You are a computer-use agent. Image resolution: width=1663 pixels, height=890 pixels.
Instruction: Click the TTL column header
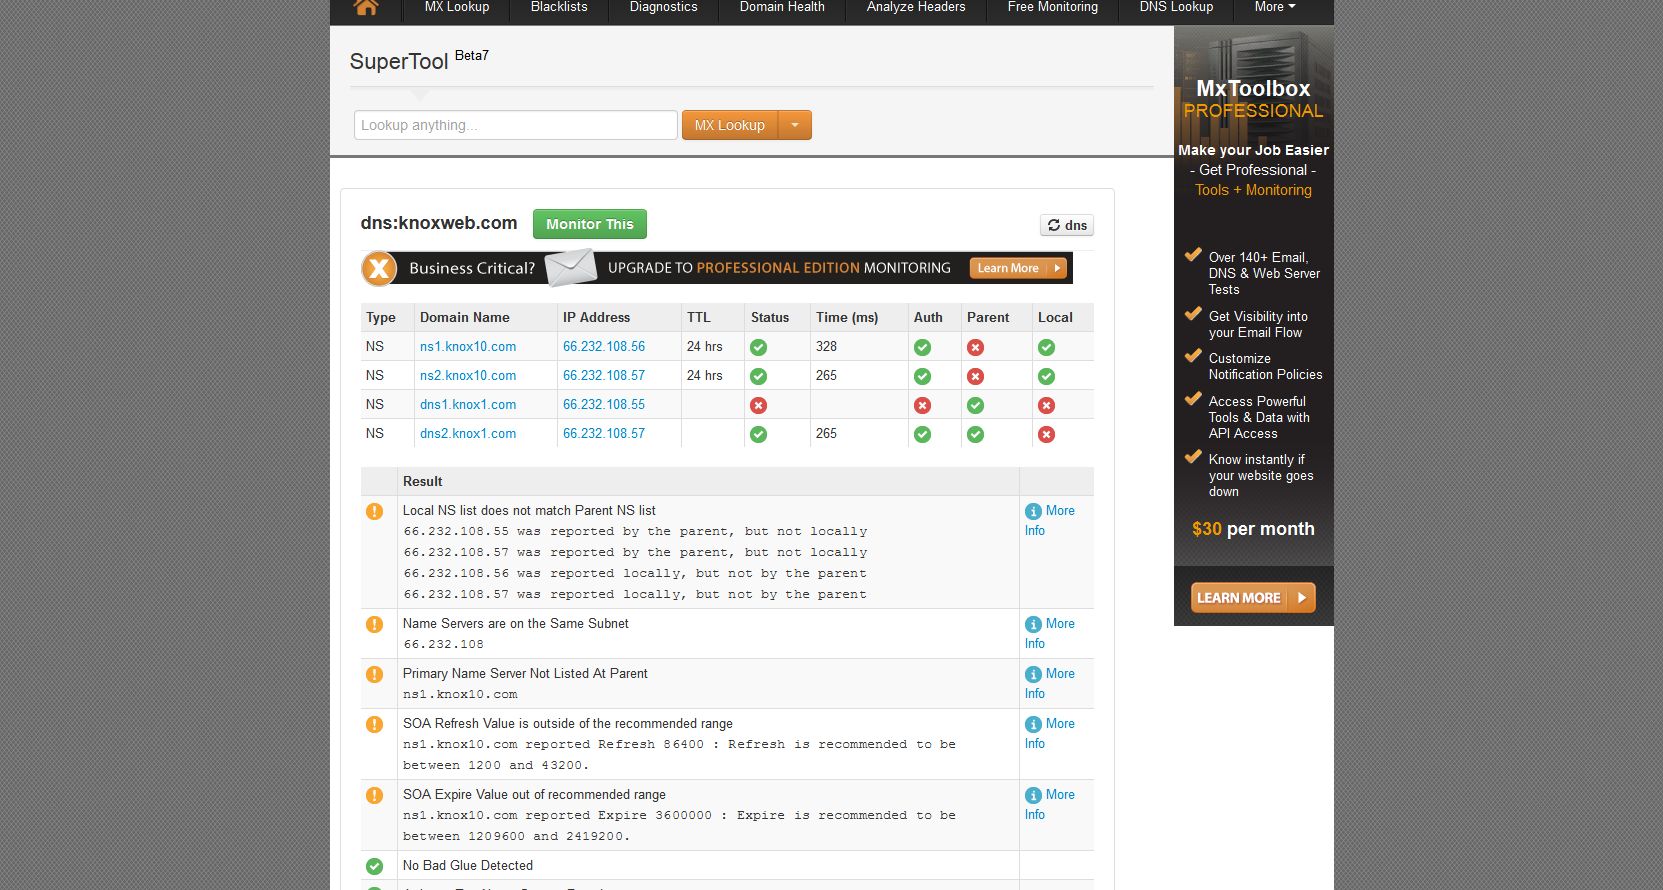699,317
